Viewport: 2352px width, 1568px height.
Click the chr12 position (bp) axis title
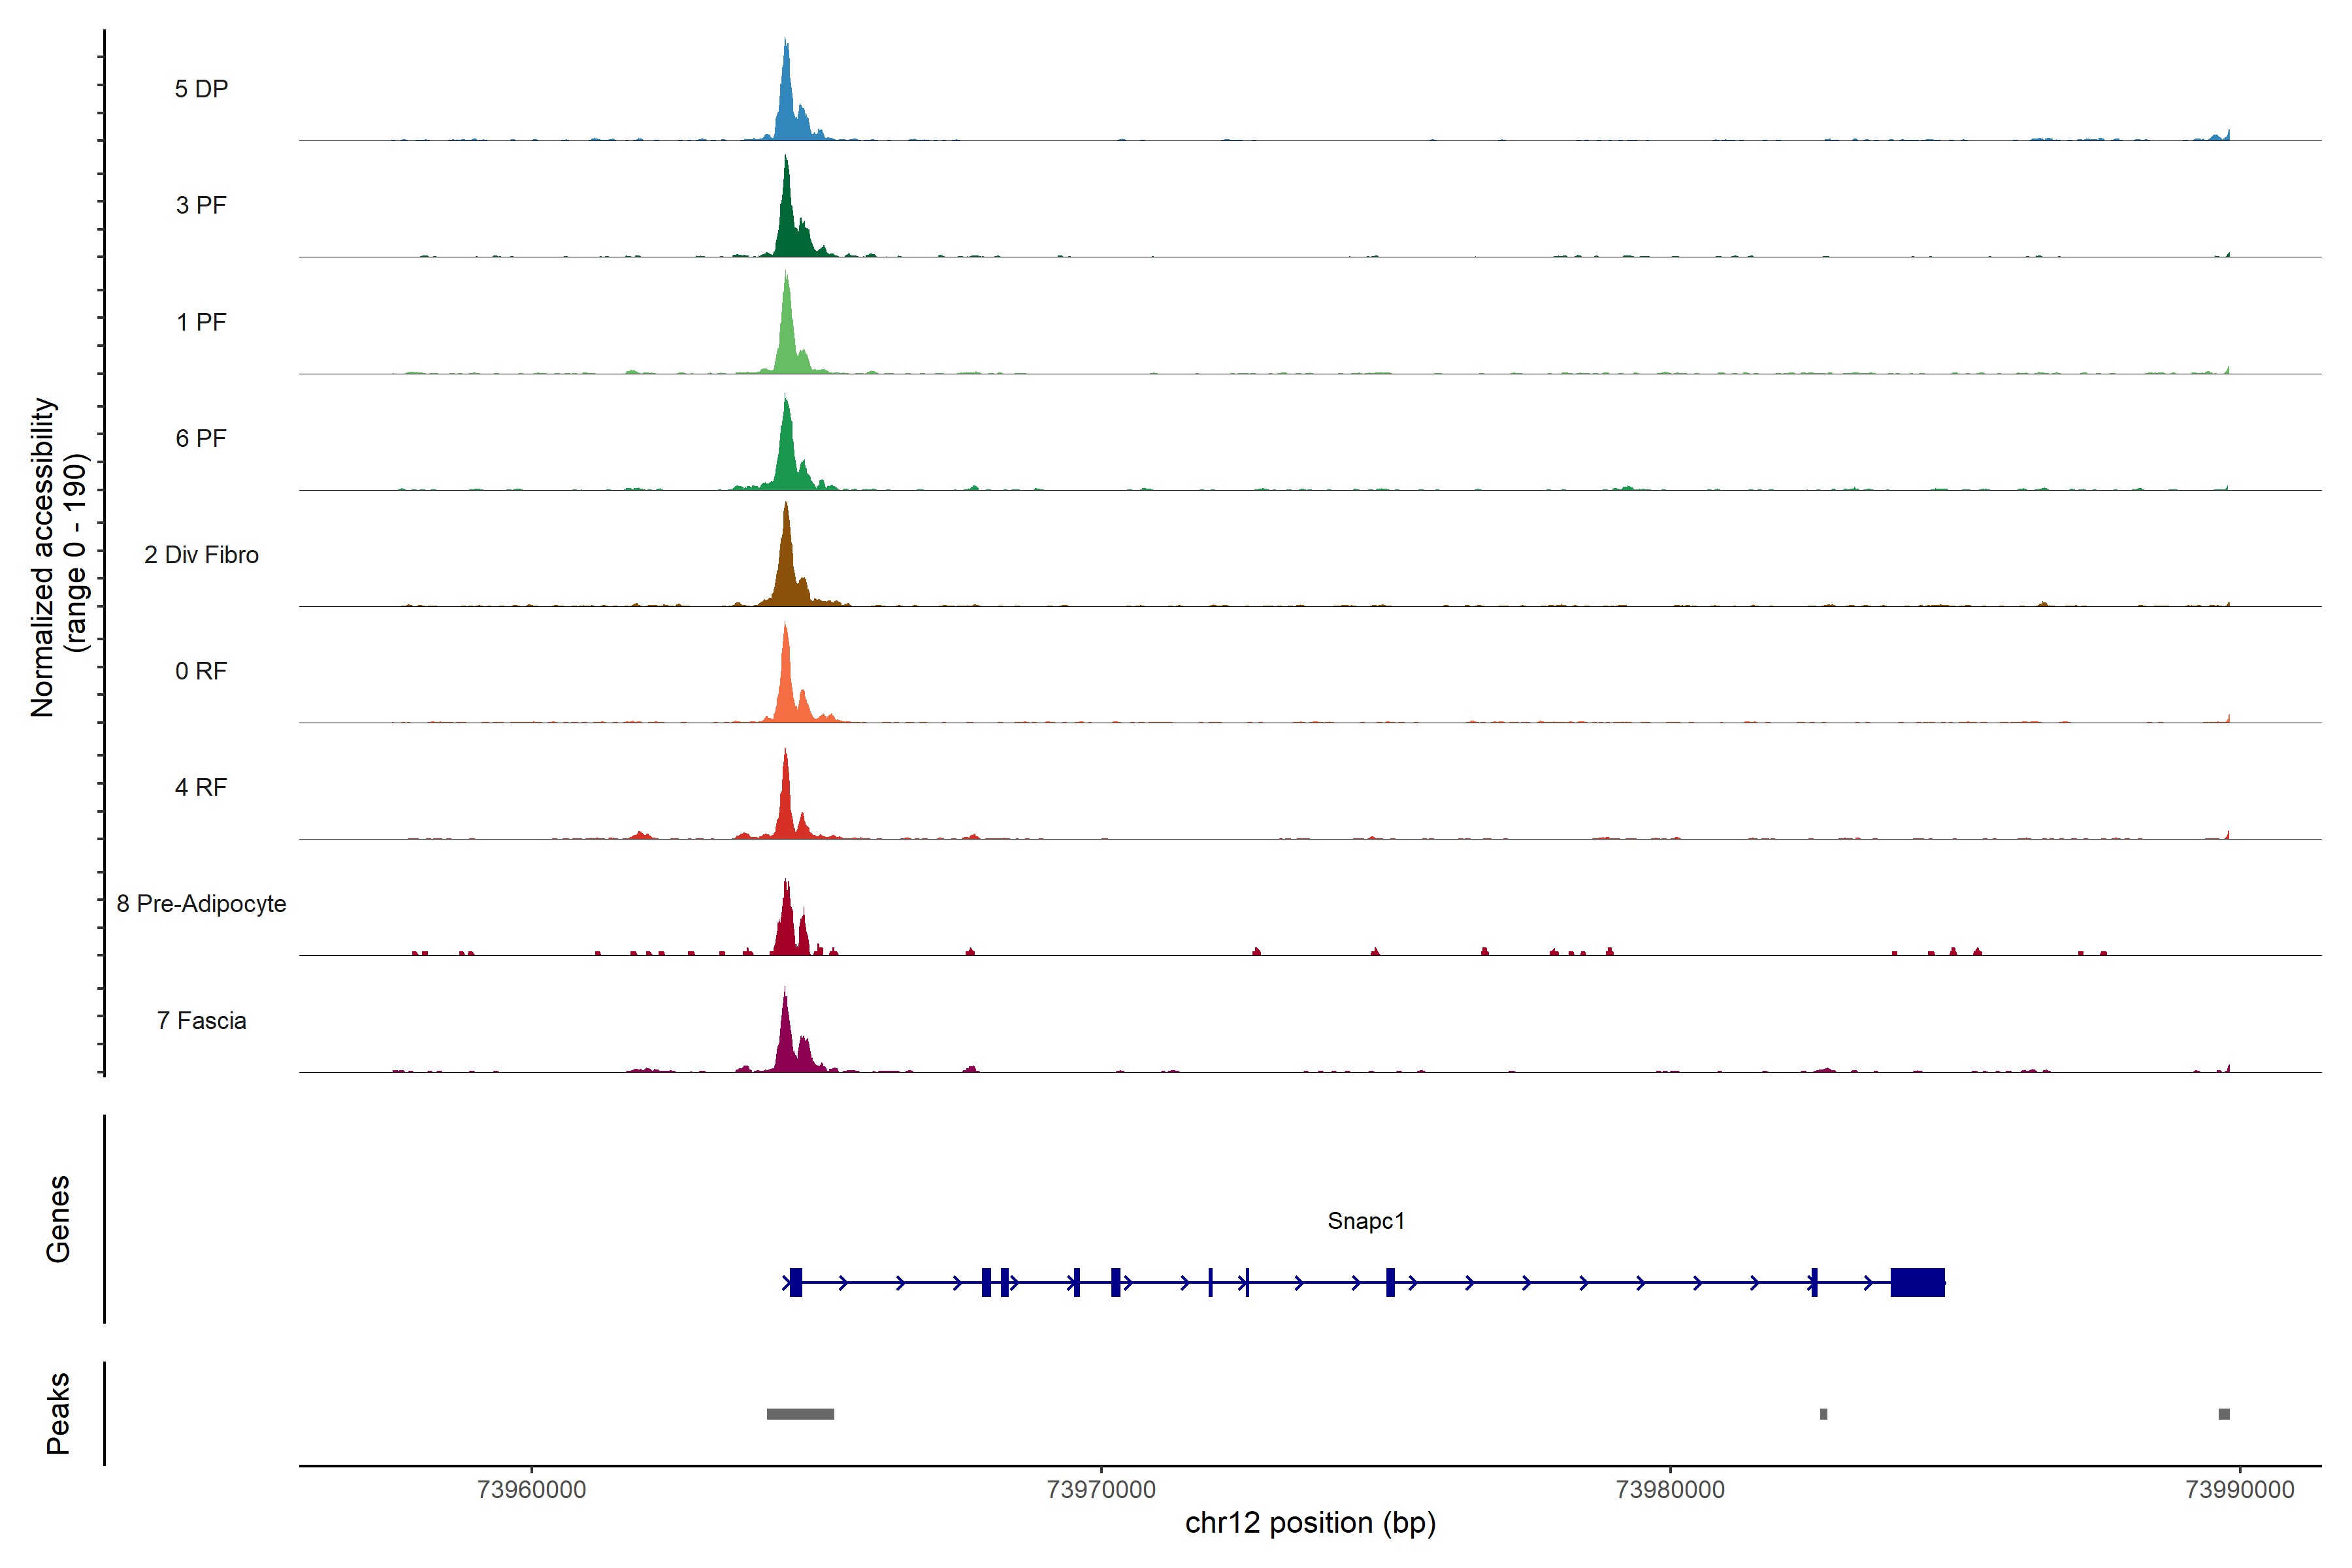pyautogui.click(x=1310, y=1523)
